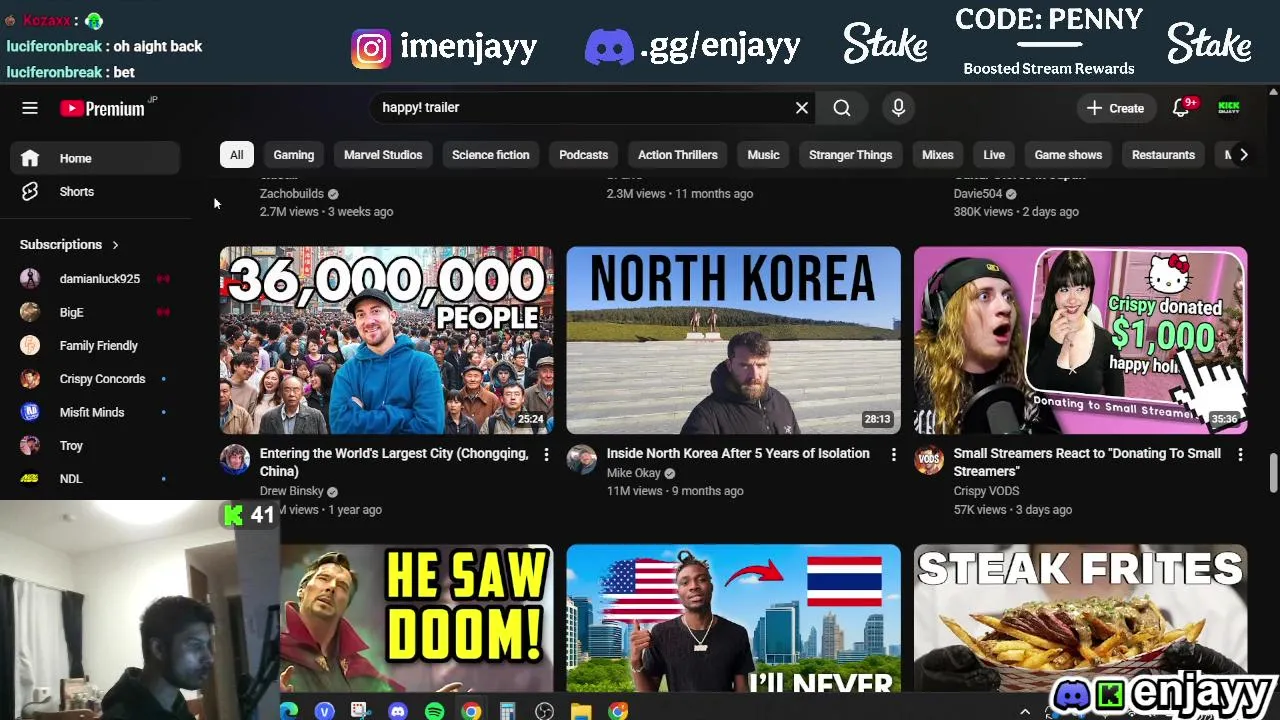
Task: Click the YouTube Premium logo
Action: point(102,108)
